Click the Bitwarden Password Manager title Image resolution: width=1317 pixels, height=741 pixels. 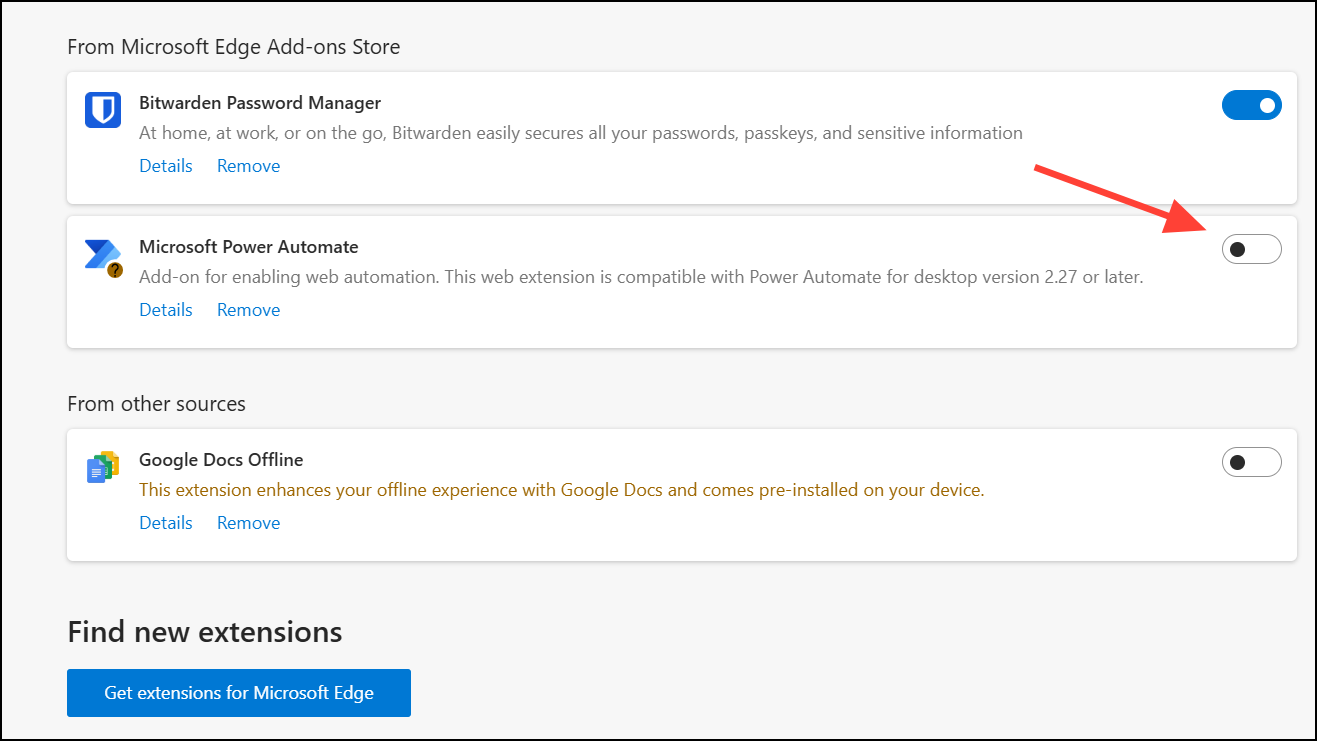(260, 103)
